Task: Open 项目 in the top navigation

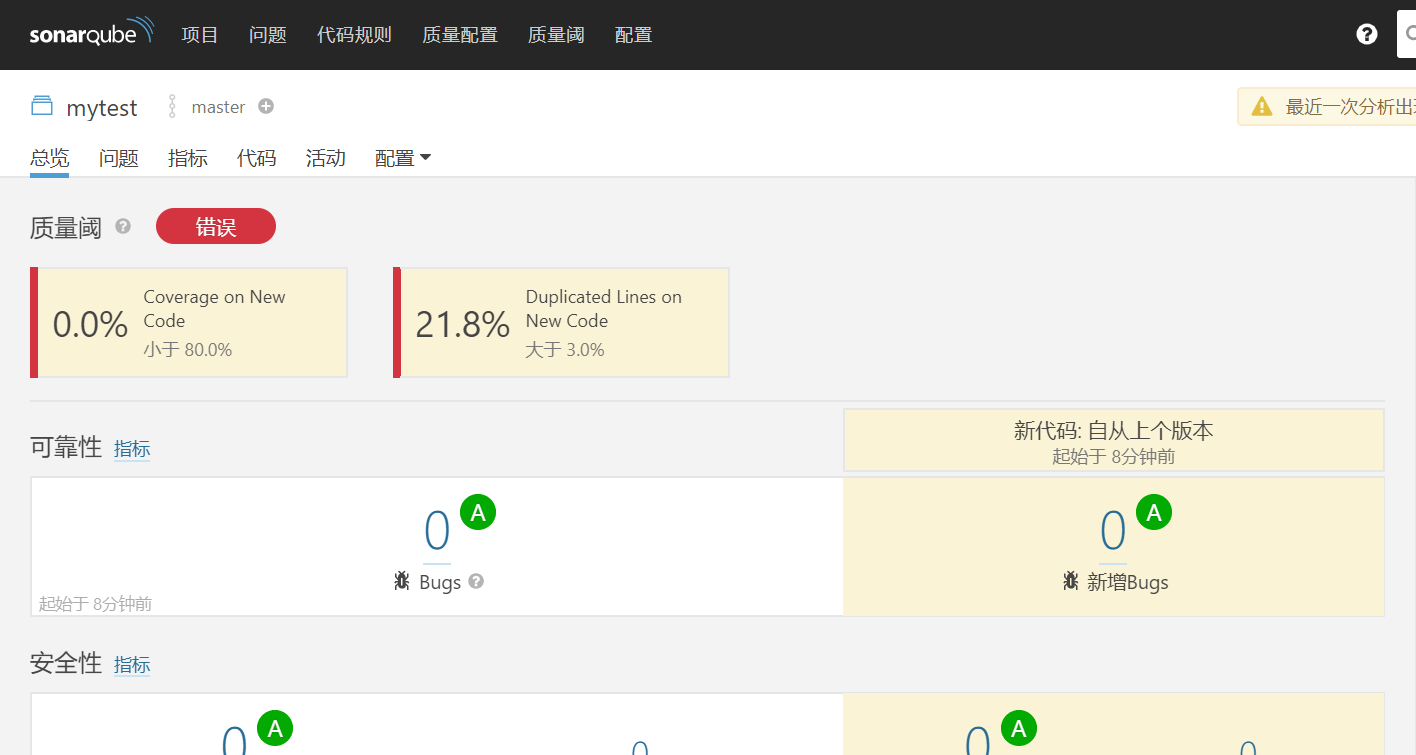Action: [x=199, y=35]
